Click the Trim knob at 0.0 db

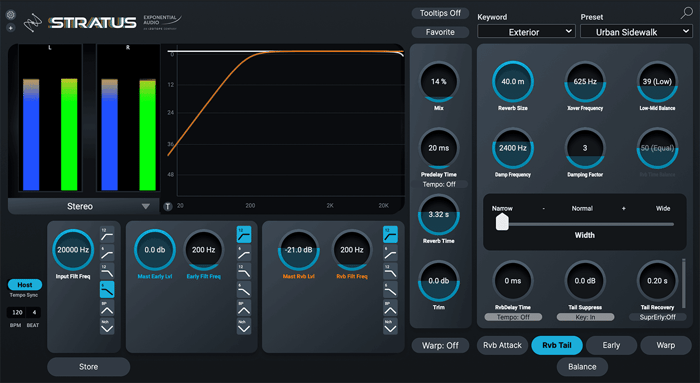pos(439,281)
